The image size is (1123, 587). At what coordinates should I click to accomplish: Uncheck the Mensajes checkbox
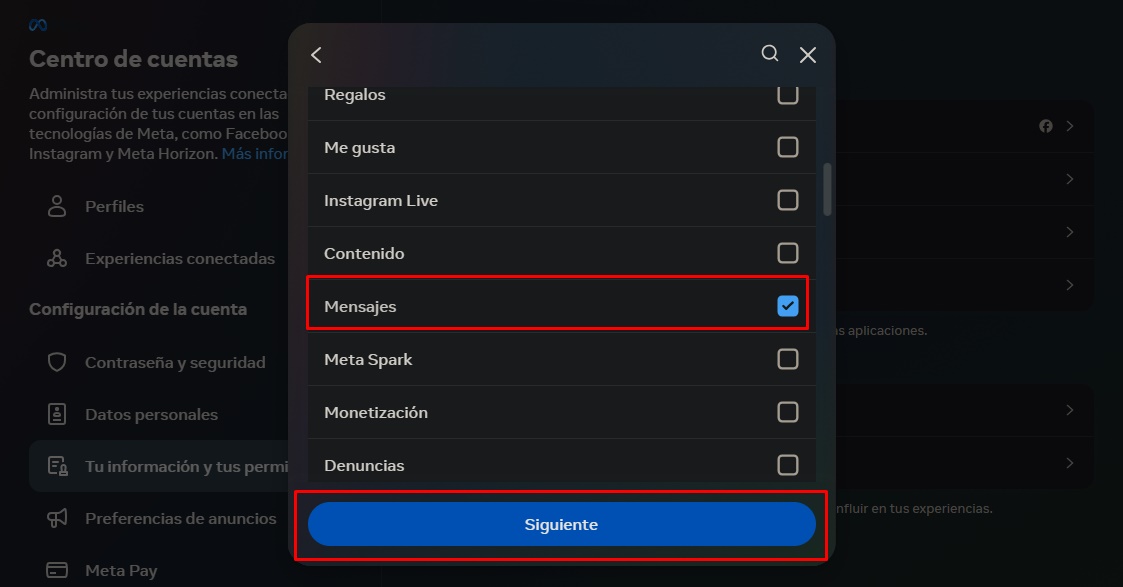coord(788,306)
